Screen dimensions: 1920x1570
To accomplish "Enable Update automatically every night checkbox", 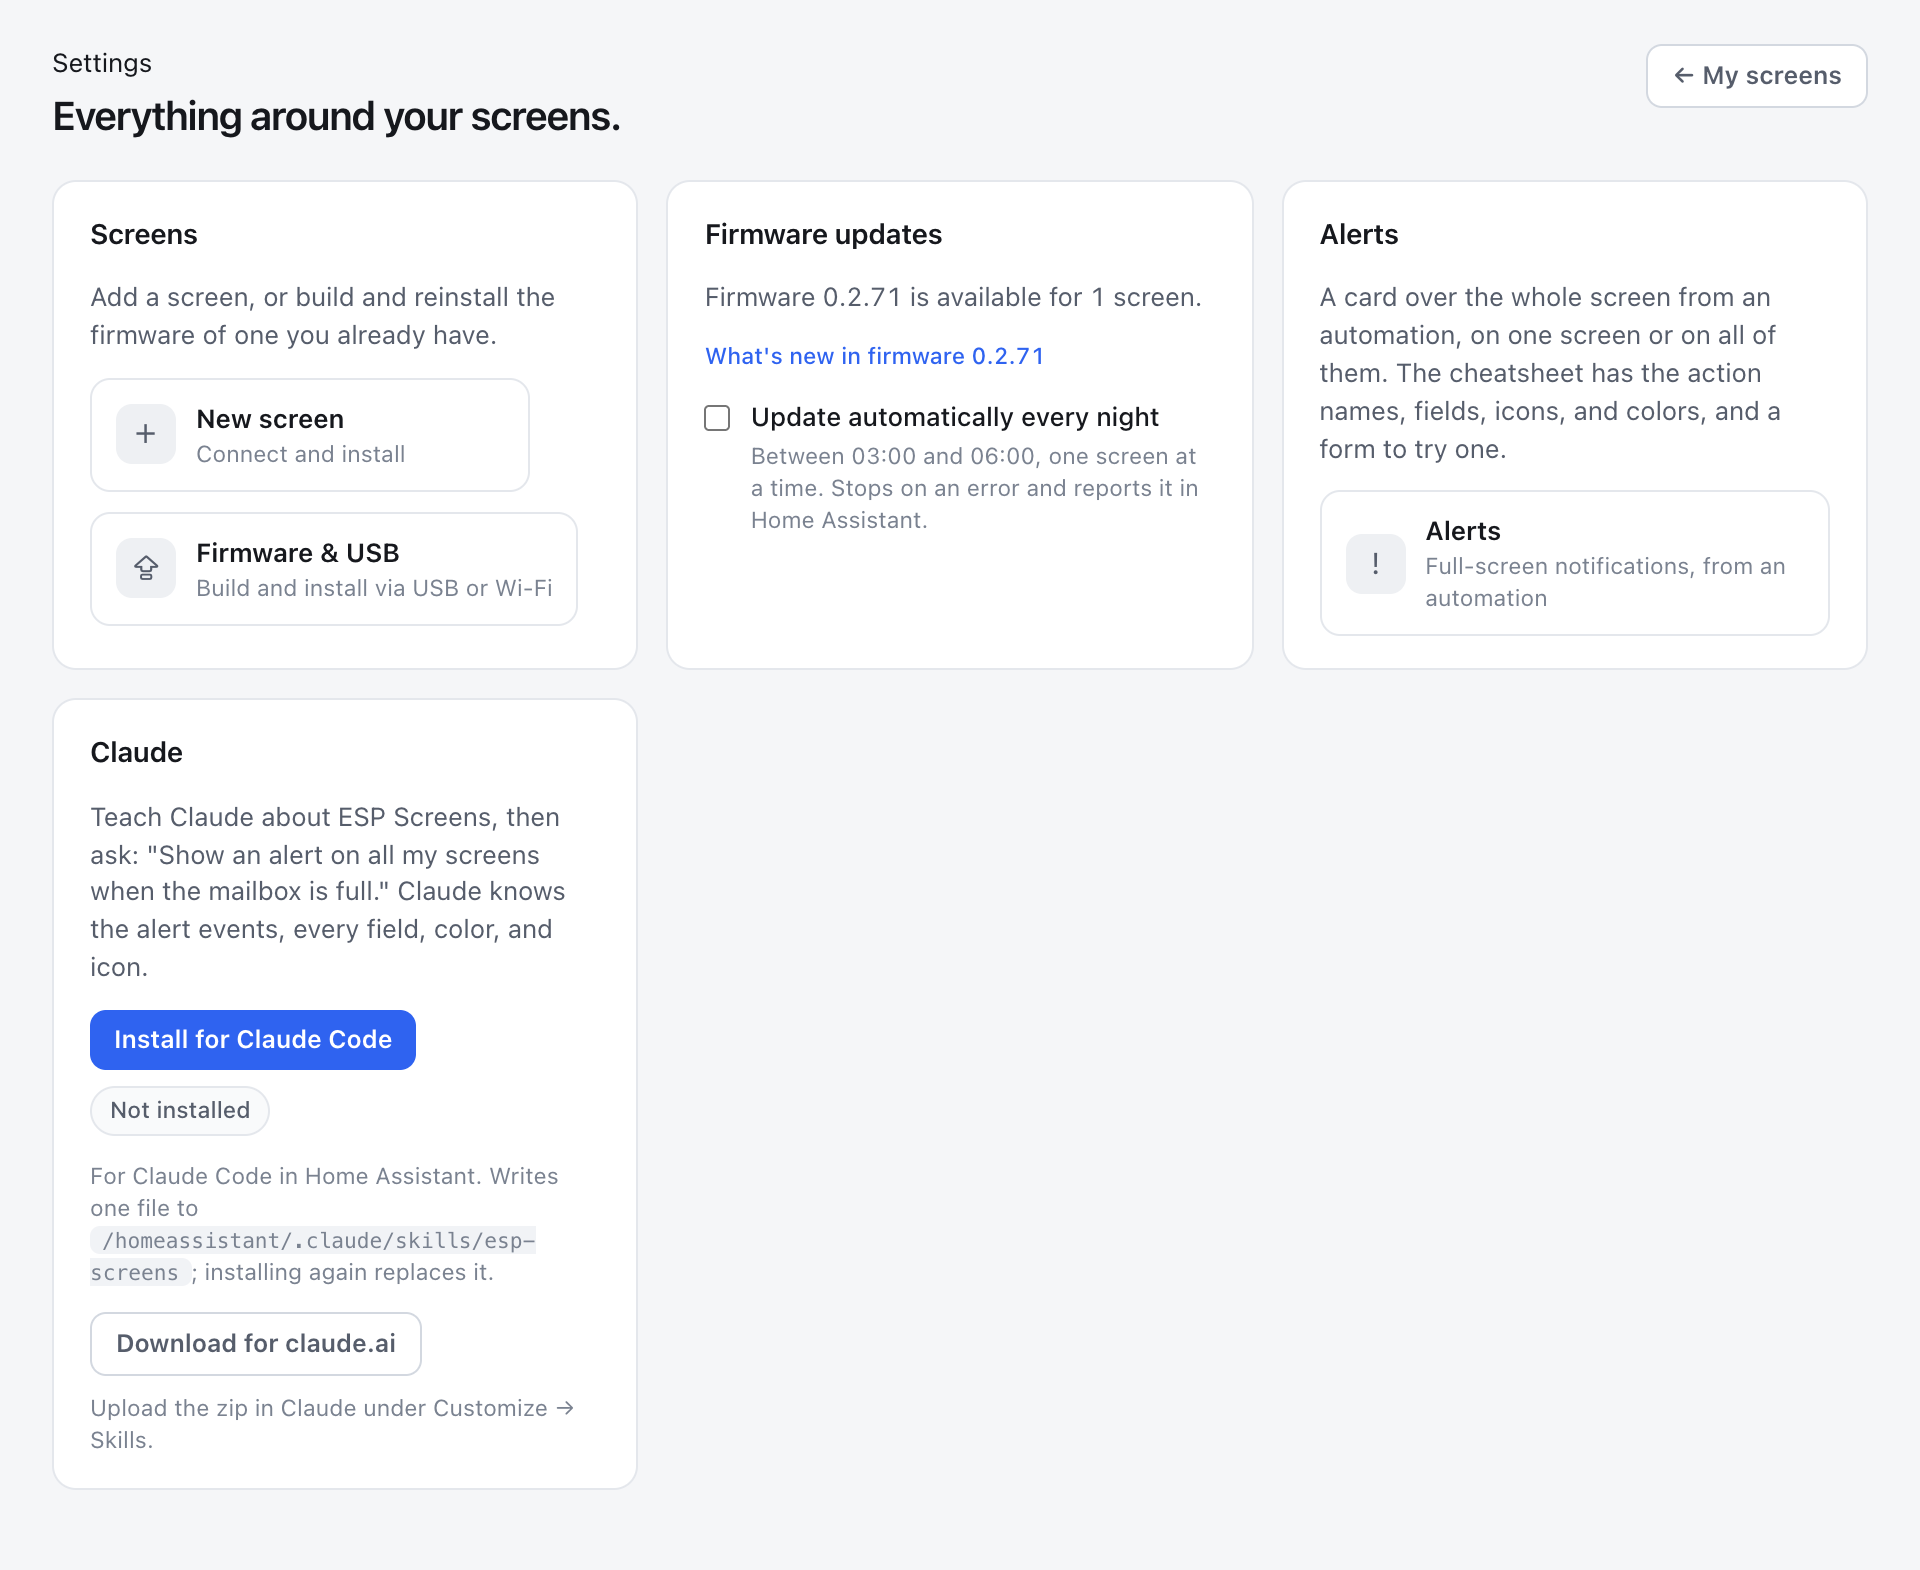I will (x=717, y=418).
